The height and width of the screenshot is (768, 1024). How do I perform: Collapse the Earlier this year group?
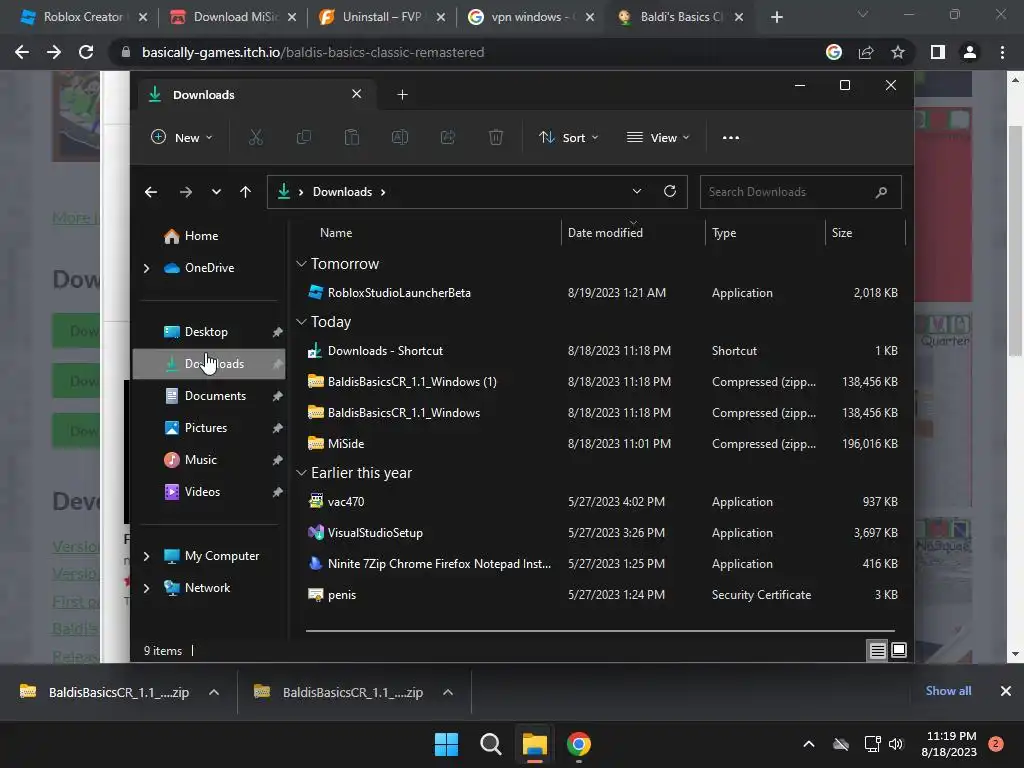[x=301, y=473]
